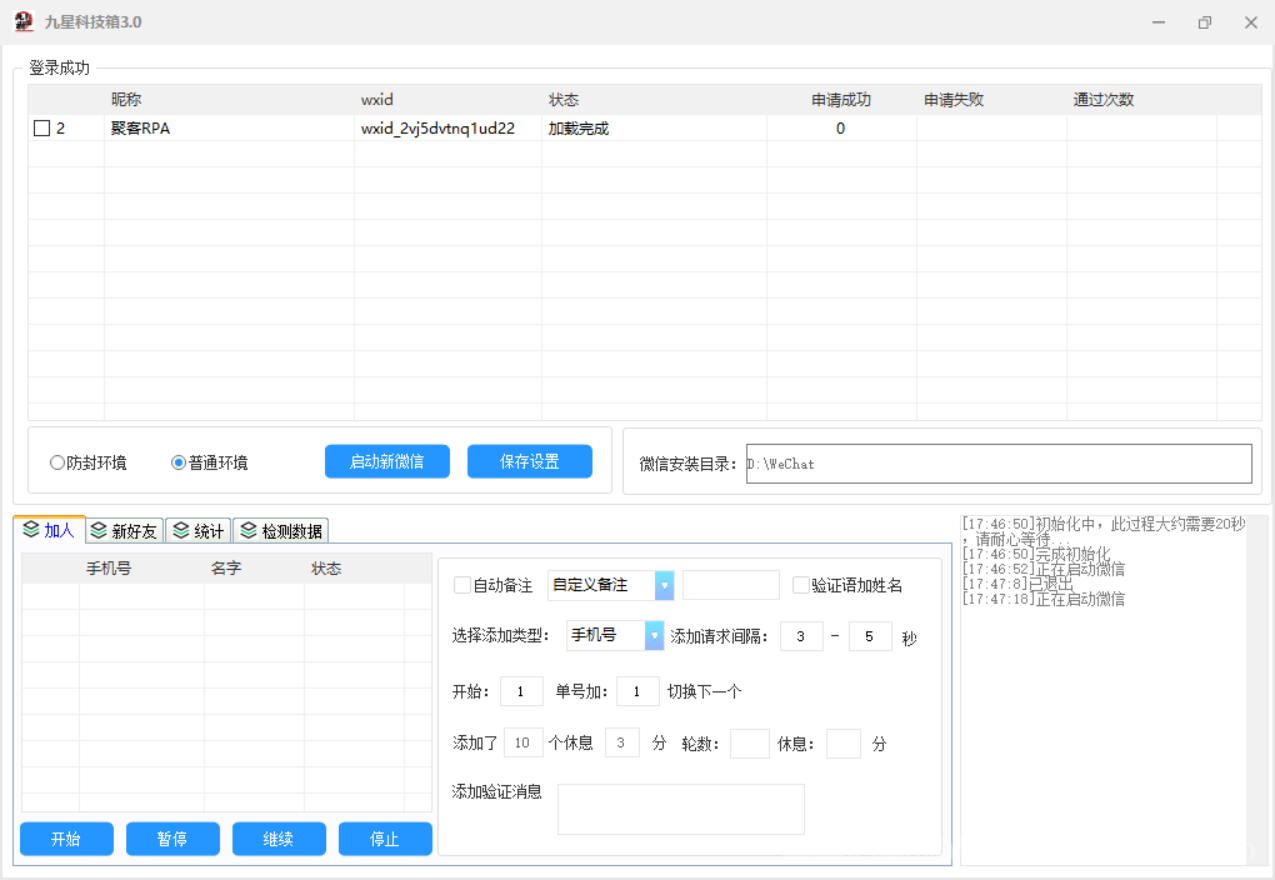The width and height of the screenshot is (1275, 880).
Task: Click the layers icon on the 加人 tab
Action: pyautogui.click(x=31, y=530)
